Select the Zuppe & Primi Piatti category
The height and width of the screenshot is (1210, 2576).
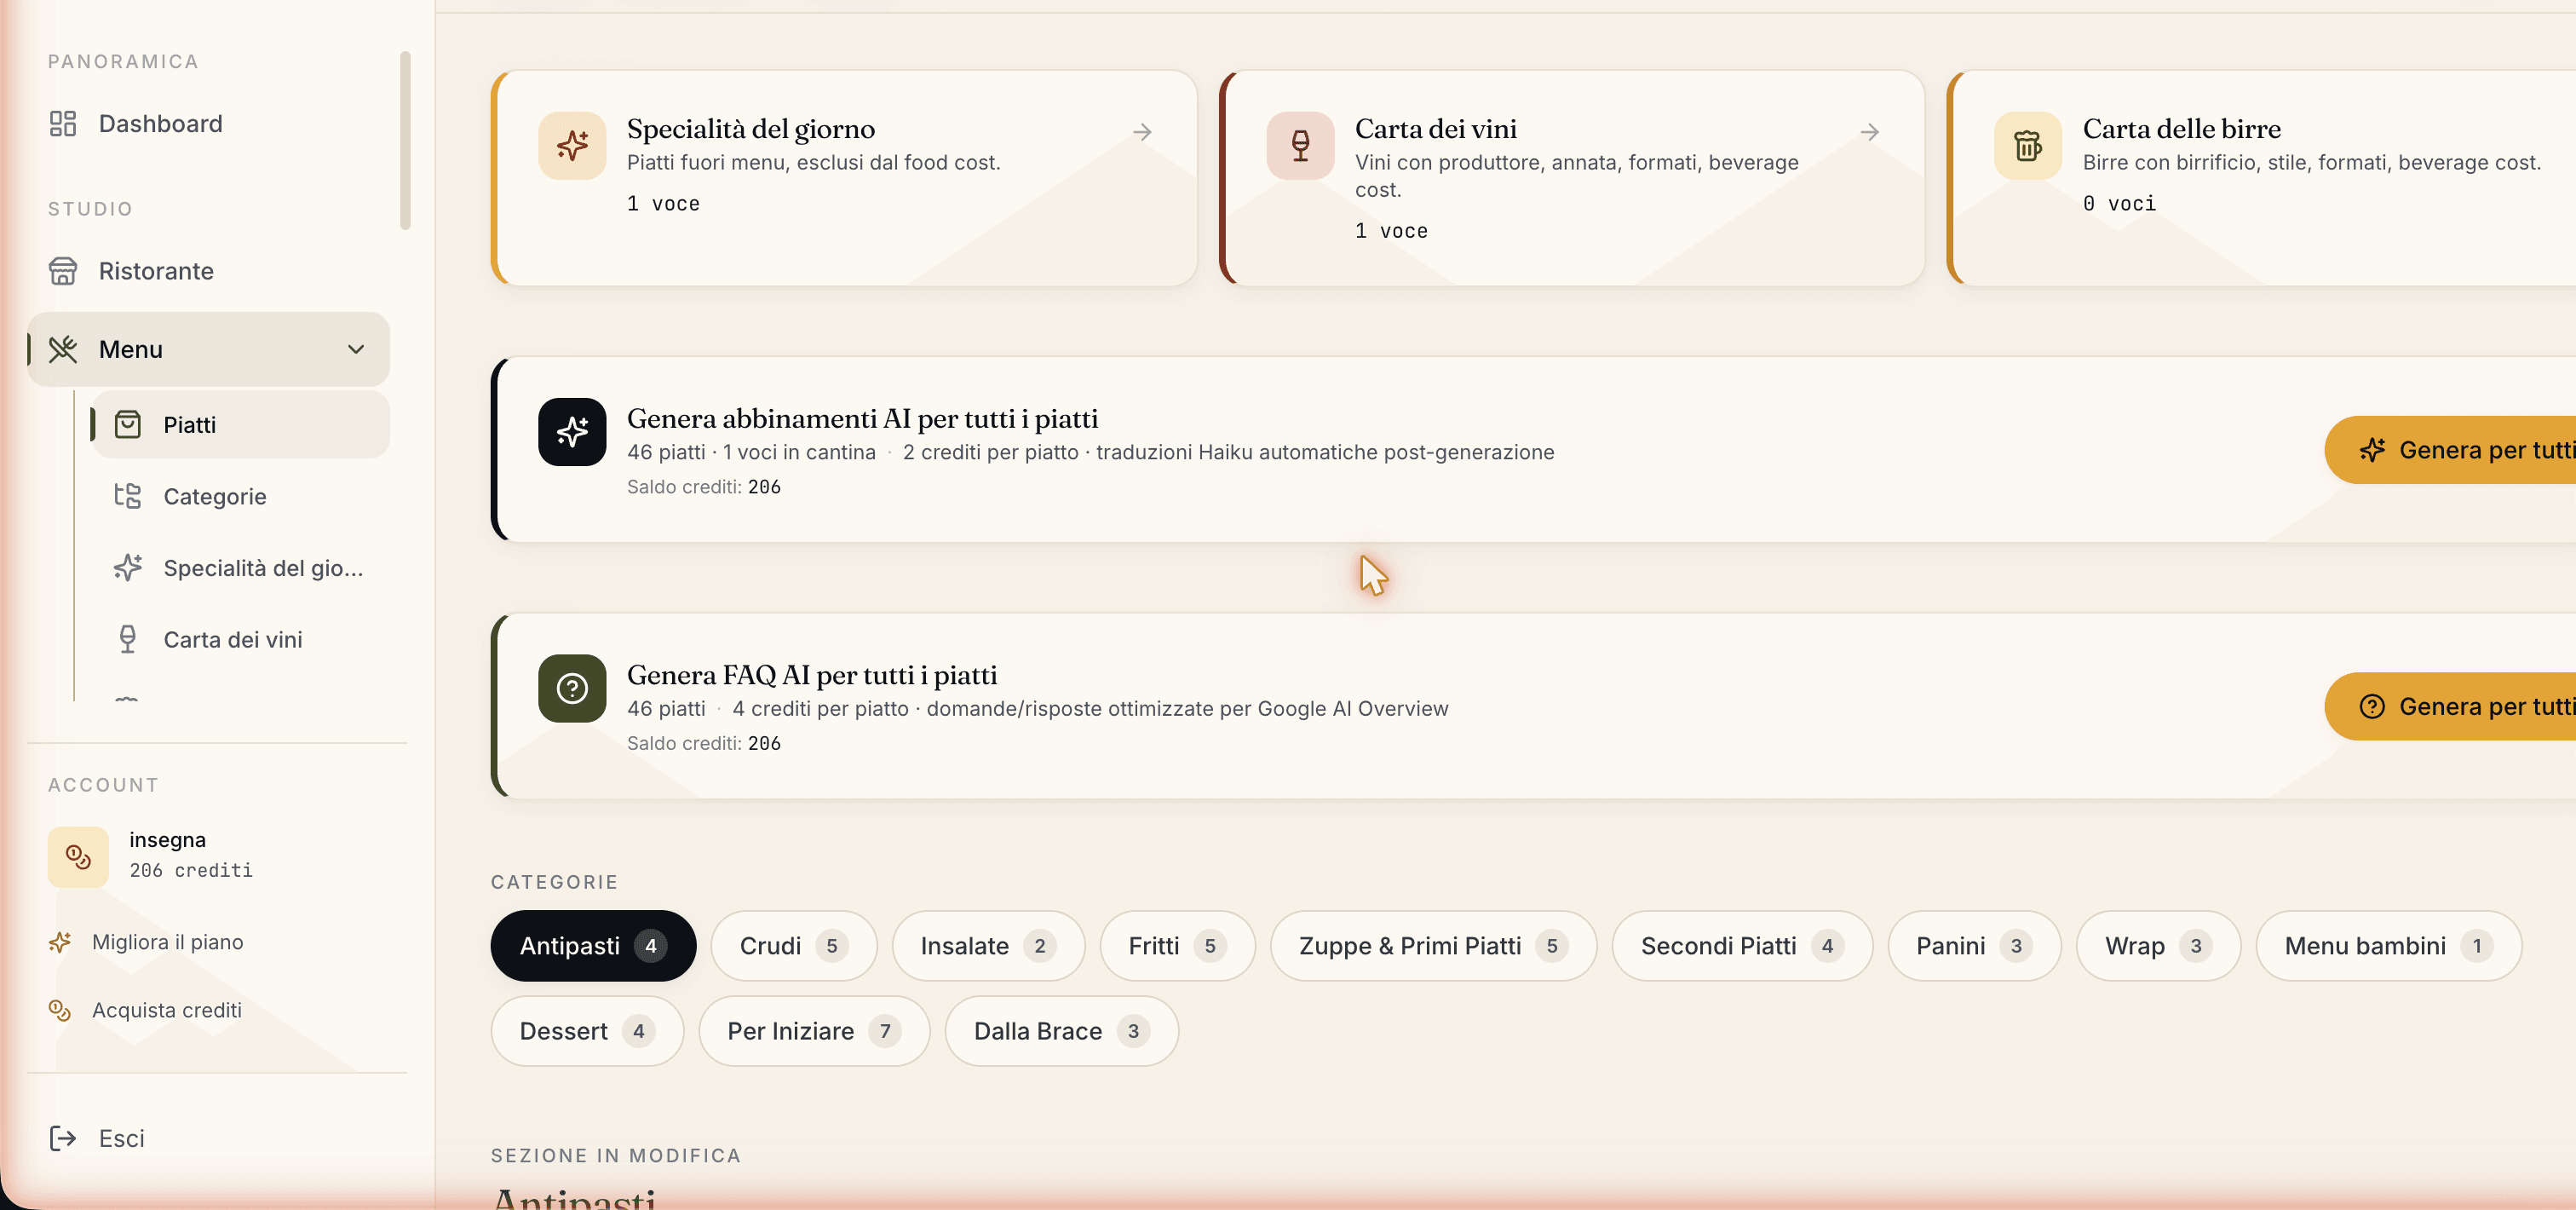1433,945
